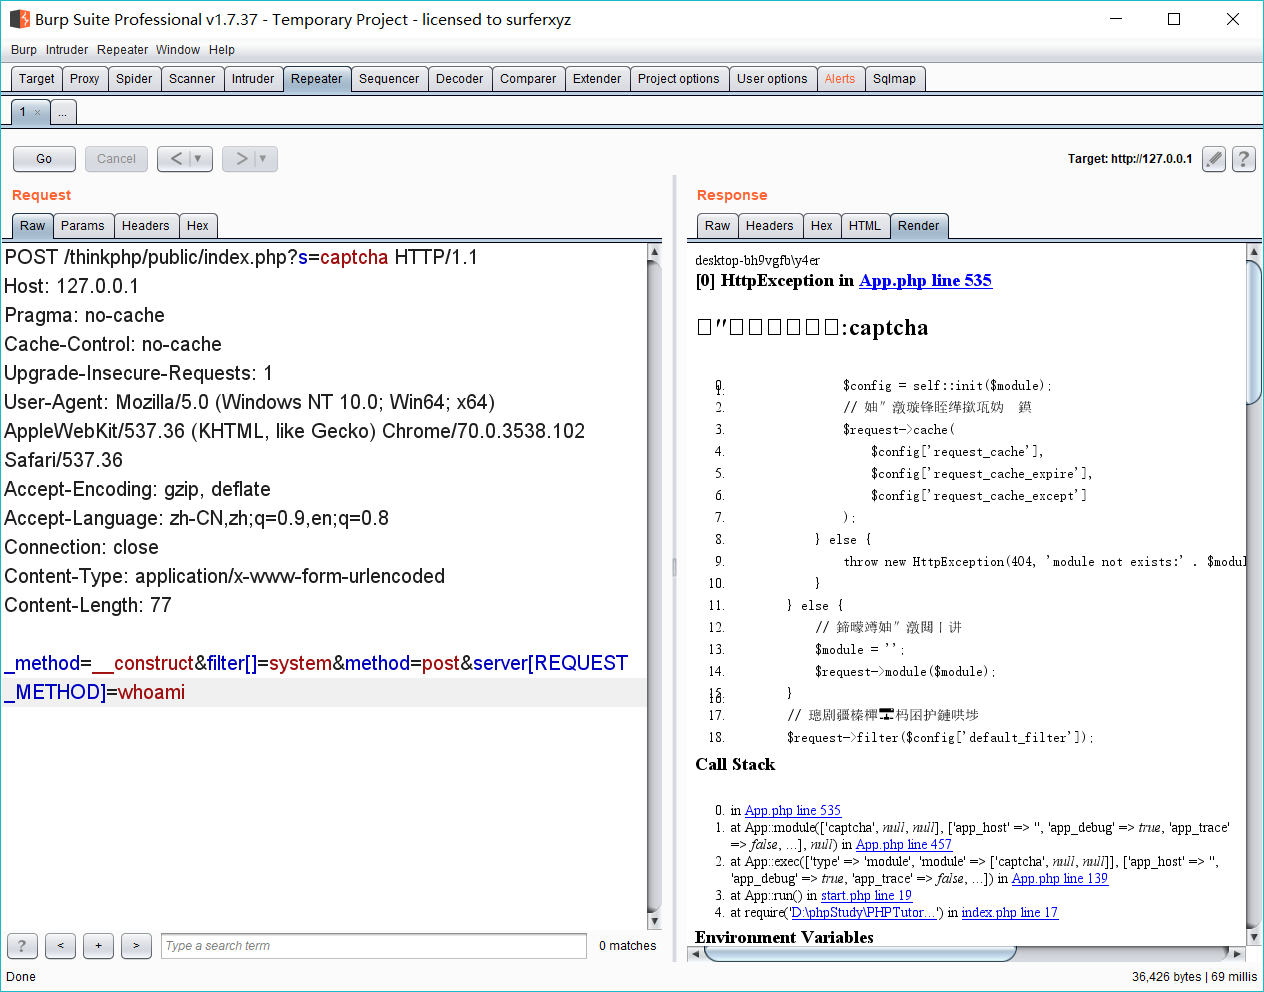The height and width of the screenshot is (992, 1264).
Task: Switch to the Decoder tab
Action: (x=460, y=79)
